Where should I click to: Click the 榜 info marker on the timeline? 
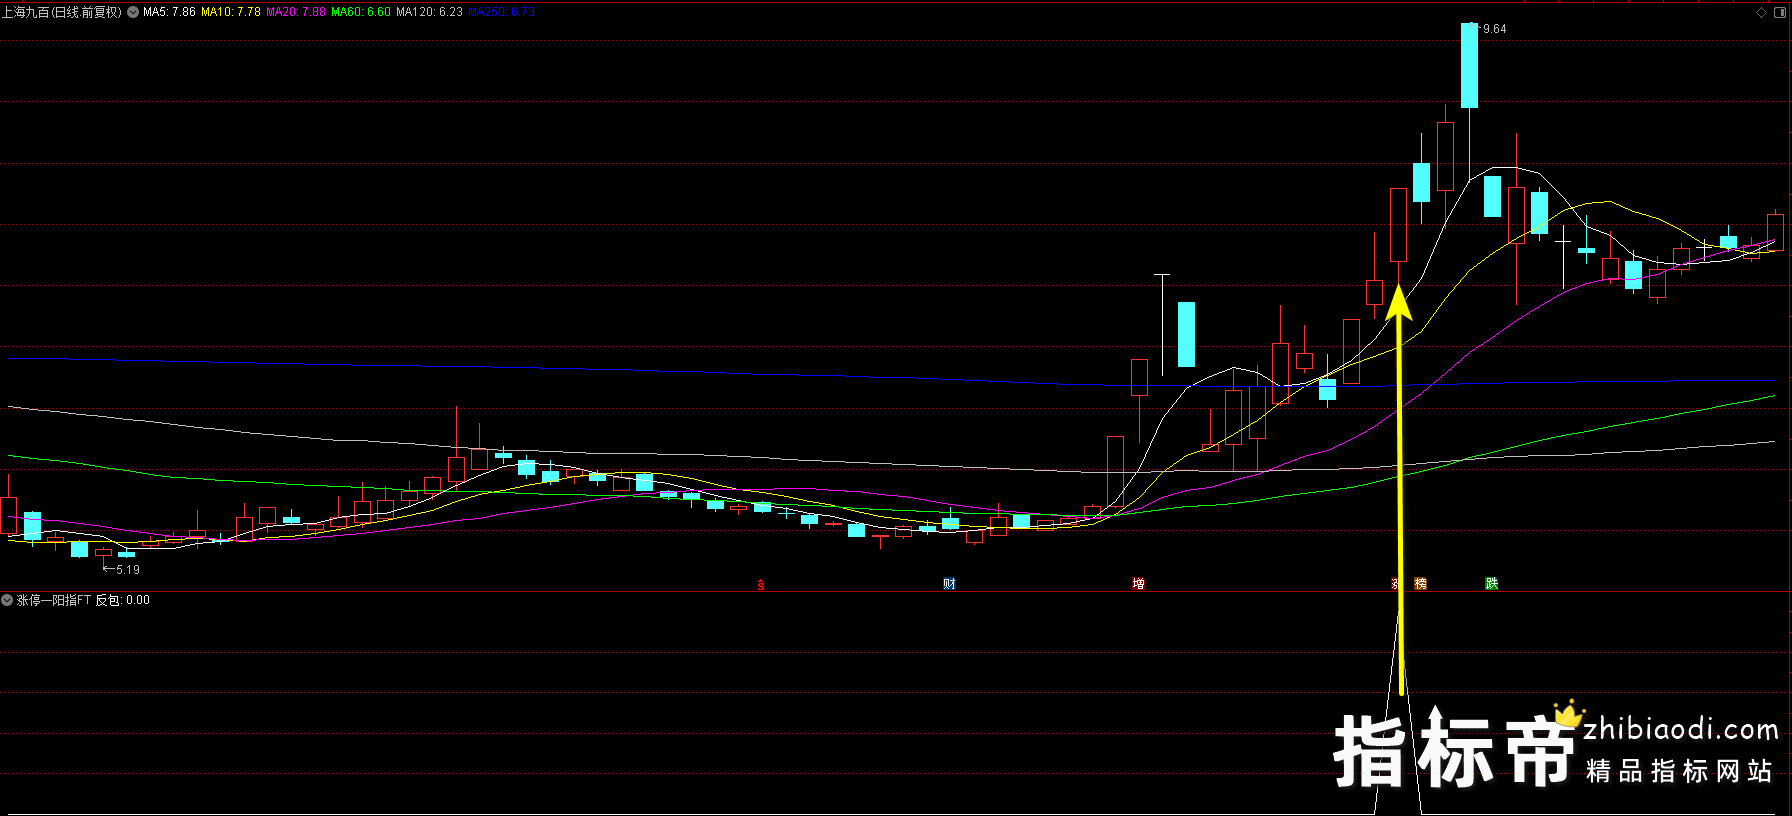(x=1421, y=584)
